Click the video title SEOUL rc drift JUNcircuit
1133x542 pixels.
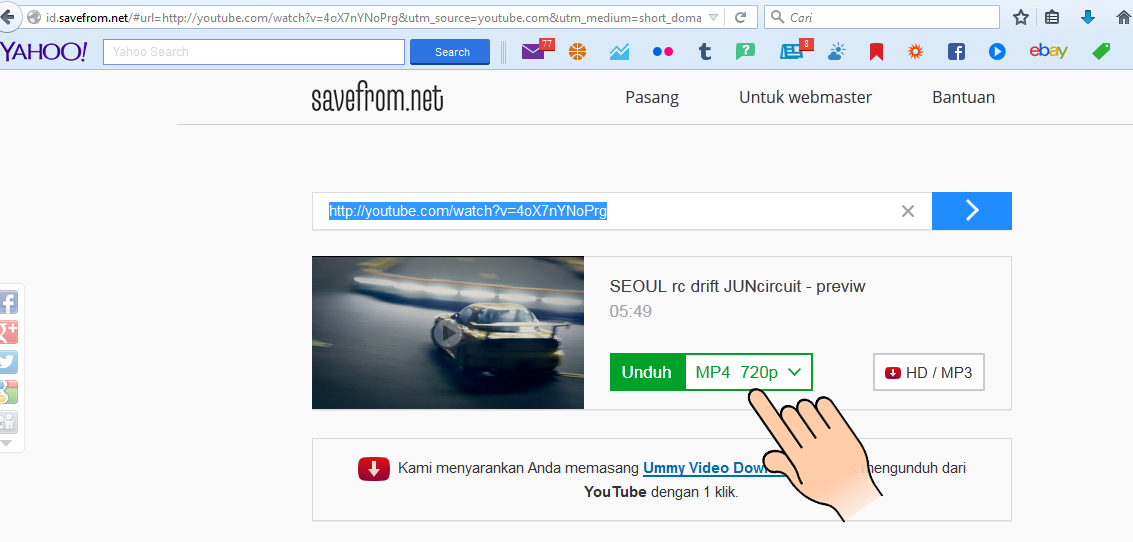click(x=738, y=286)
